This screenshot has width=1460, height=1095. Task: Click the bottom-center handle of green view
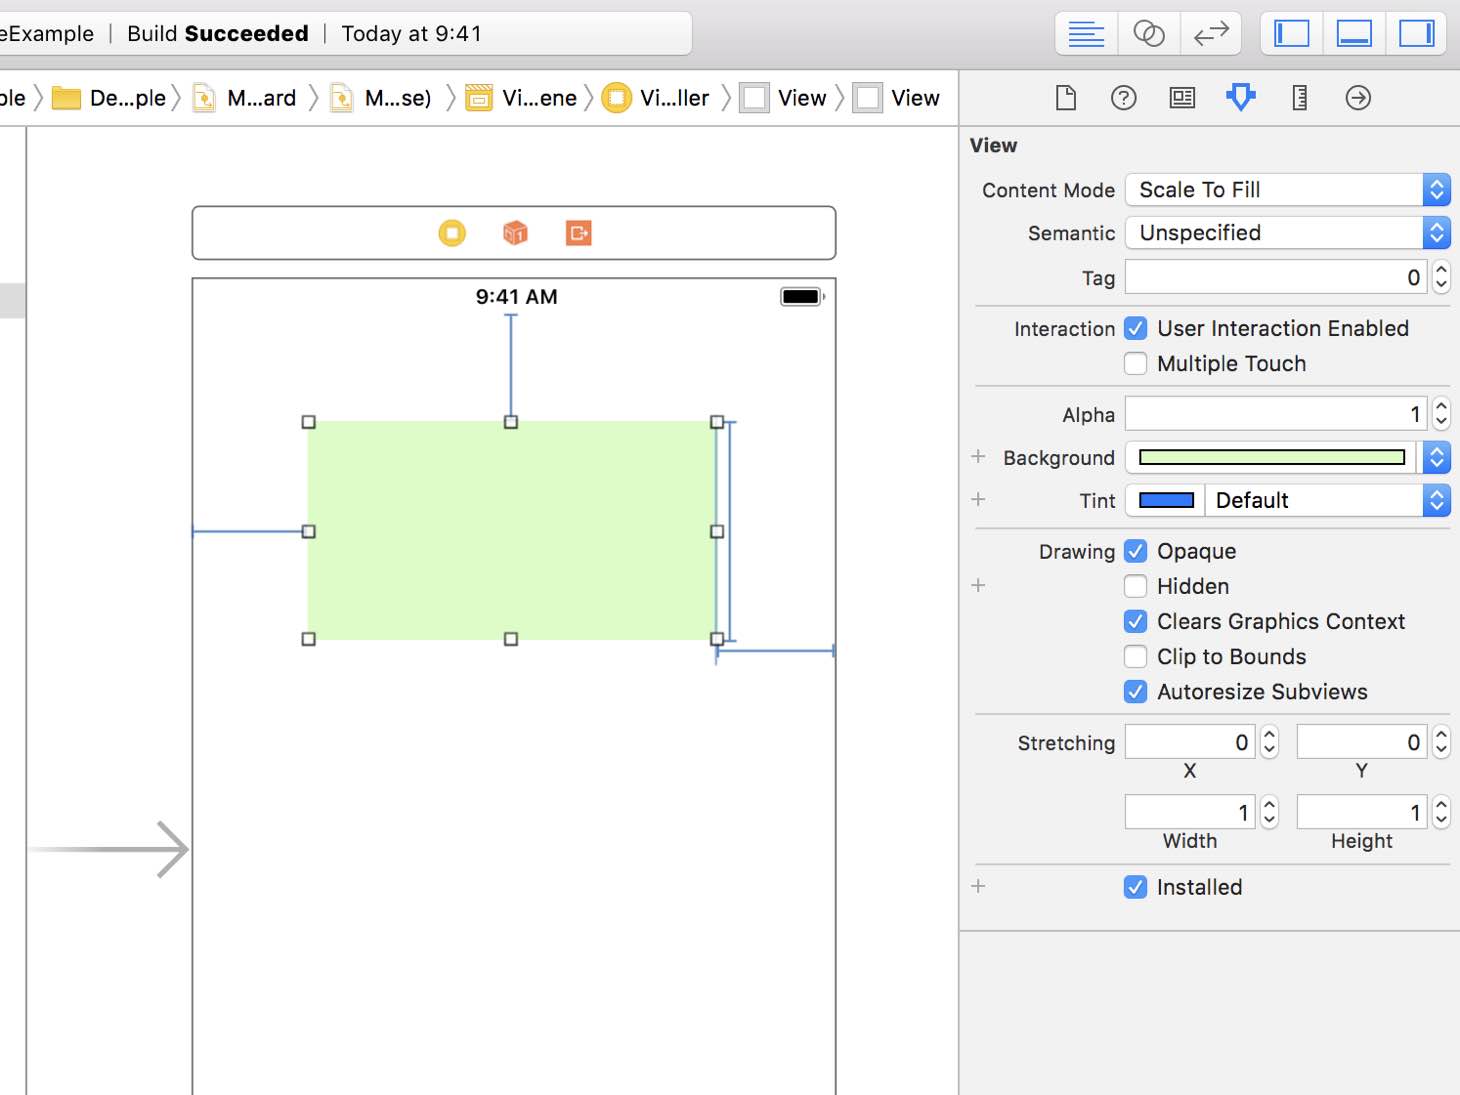coord(511,639)
